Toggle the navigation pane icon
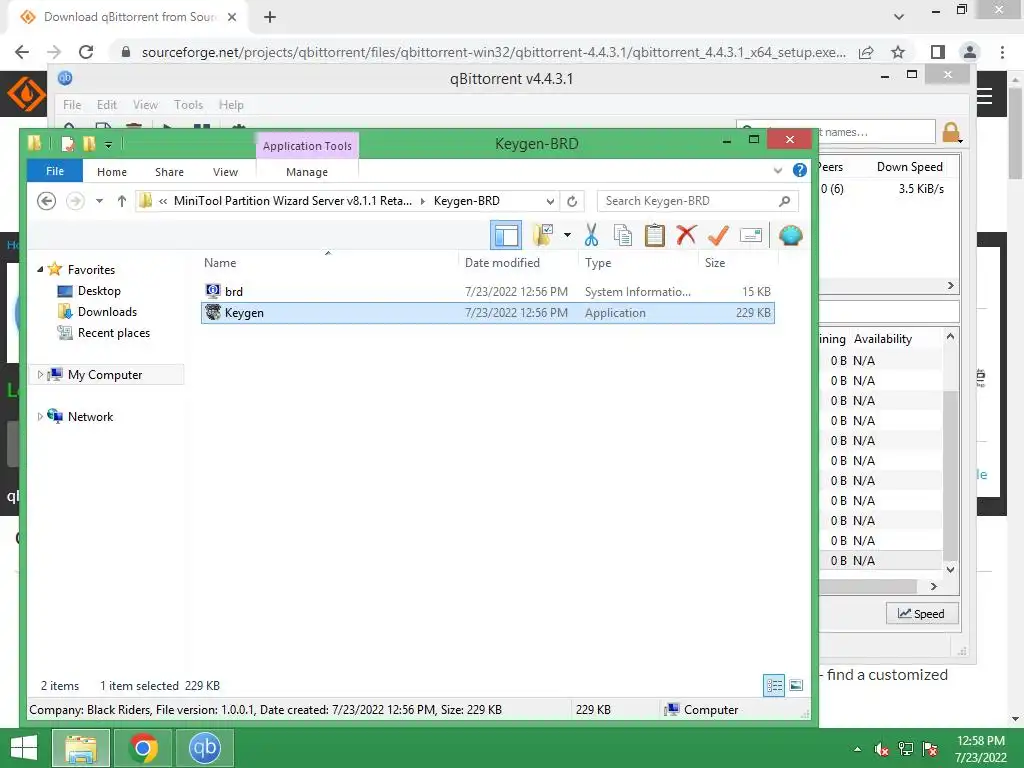The width and height of the screenshot is (1024, 768). pos(506,235)
